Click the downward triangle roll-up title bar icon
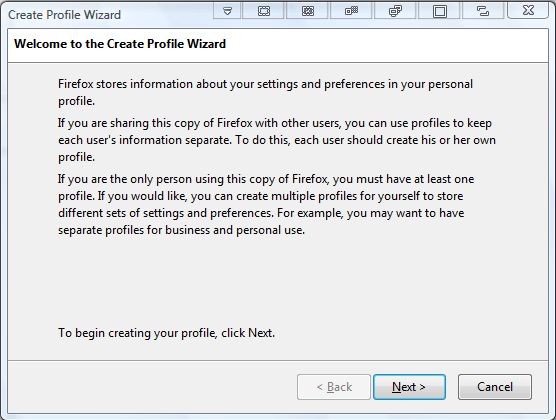Viewport: 556px width, 420px height. (228, 11)
